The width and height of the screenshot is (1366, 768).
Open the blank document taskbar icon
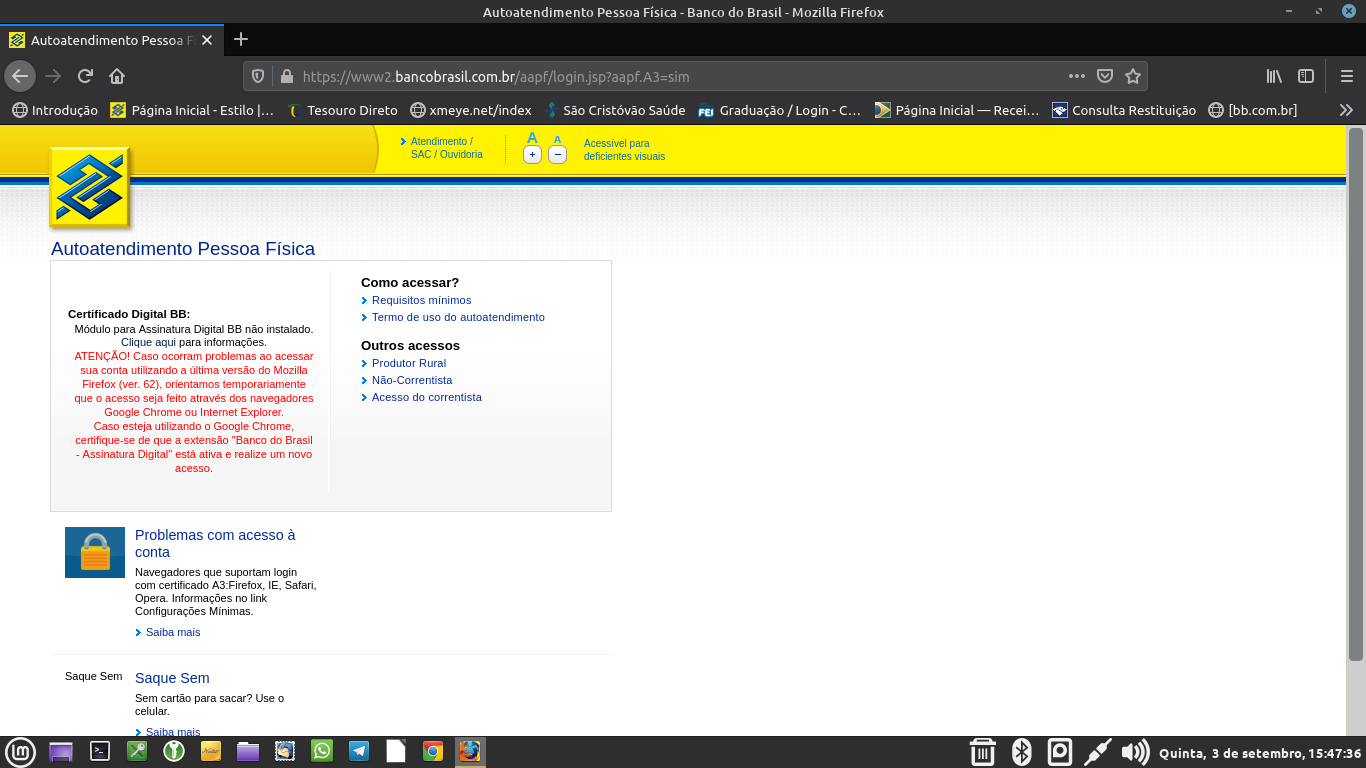point(396,751)
